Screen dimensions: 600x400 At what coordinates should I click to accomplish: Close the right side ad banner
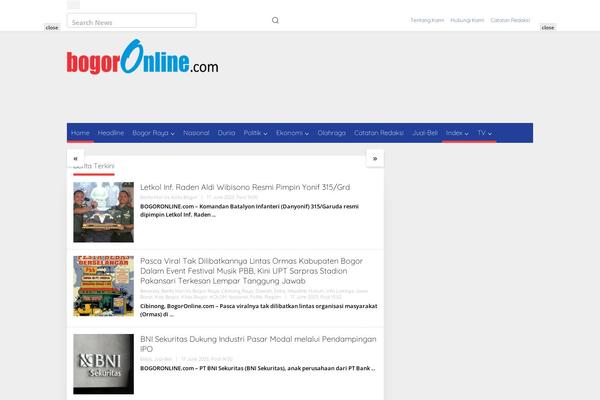(x=548, y=28)
